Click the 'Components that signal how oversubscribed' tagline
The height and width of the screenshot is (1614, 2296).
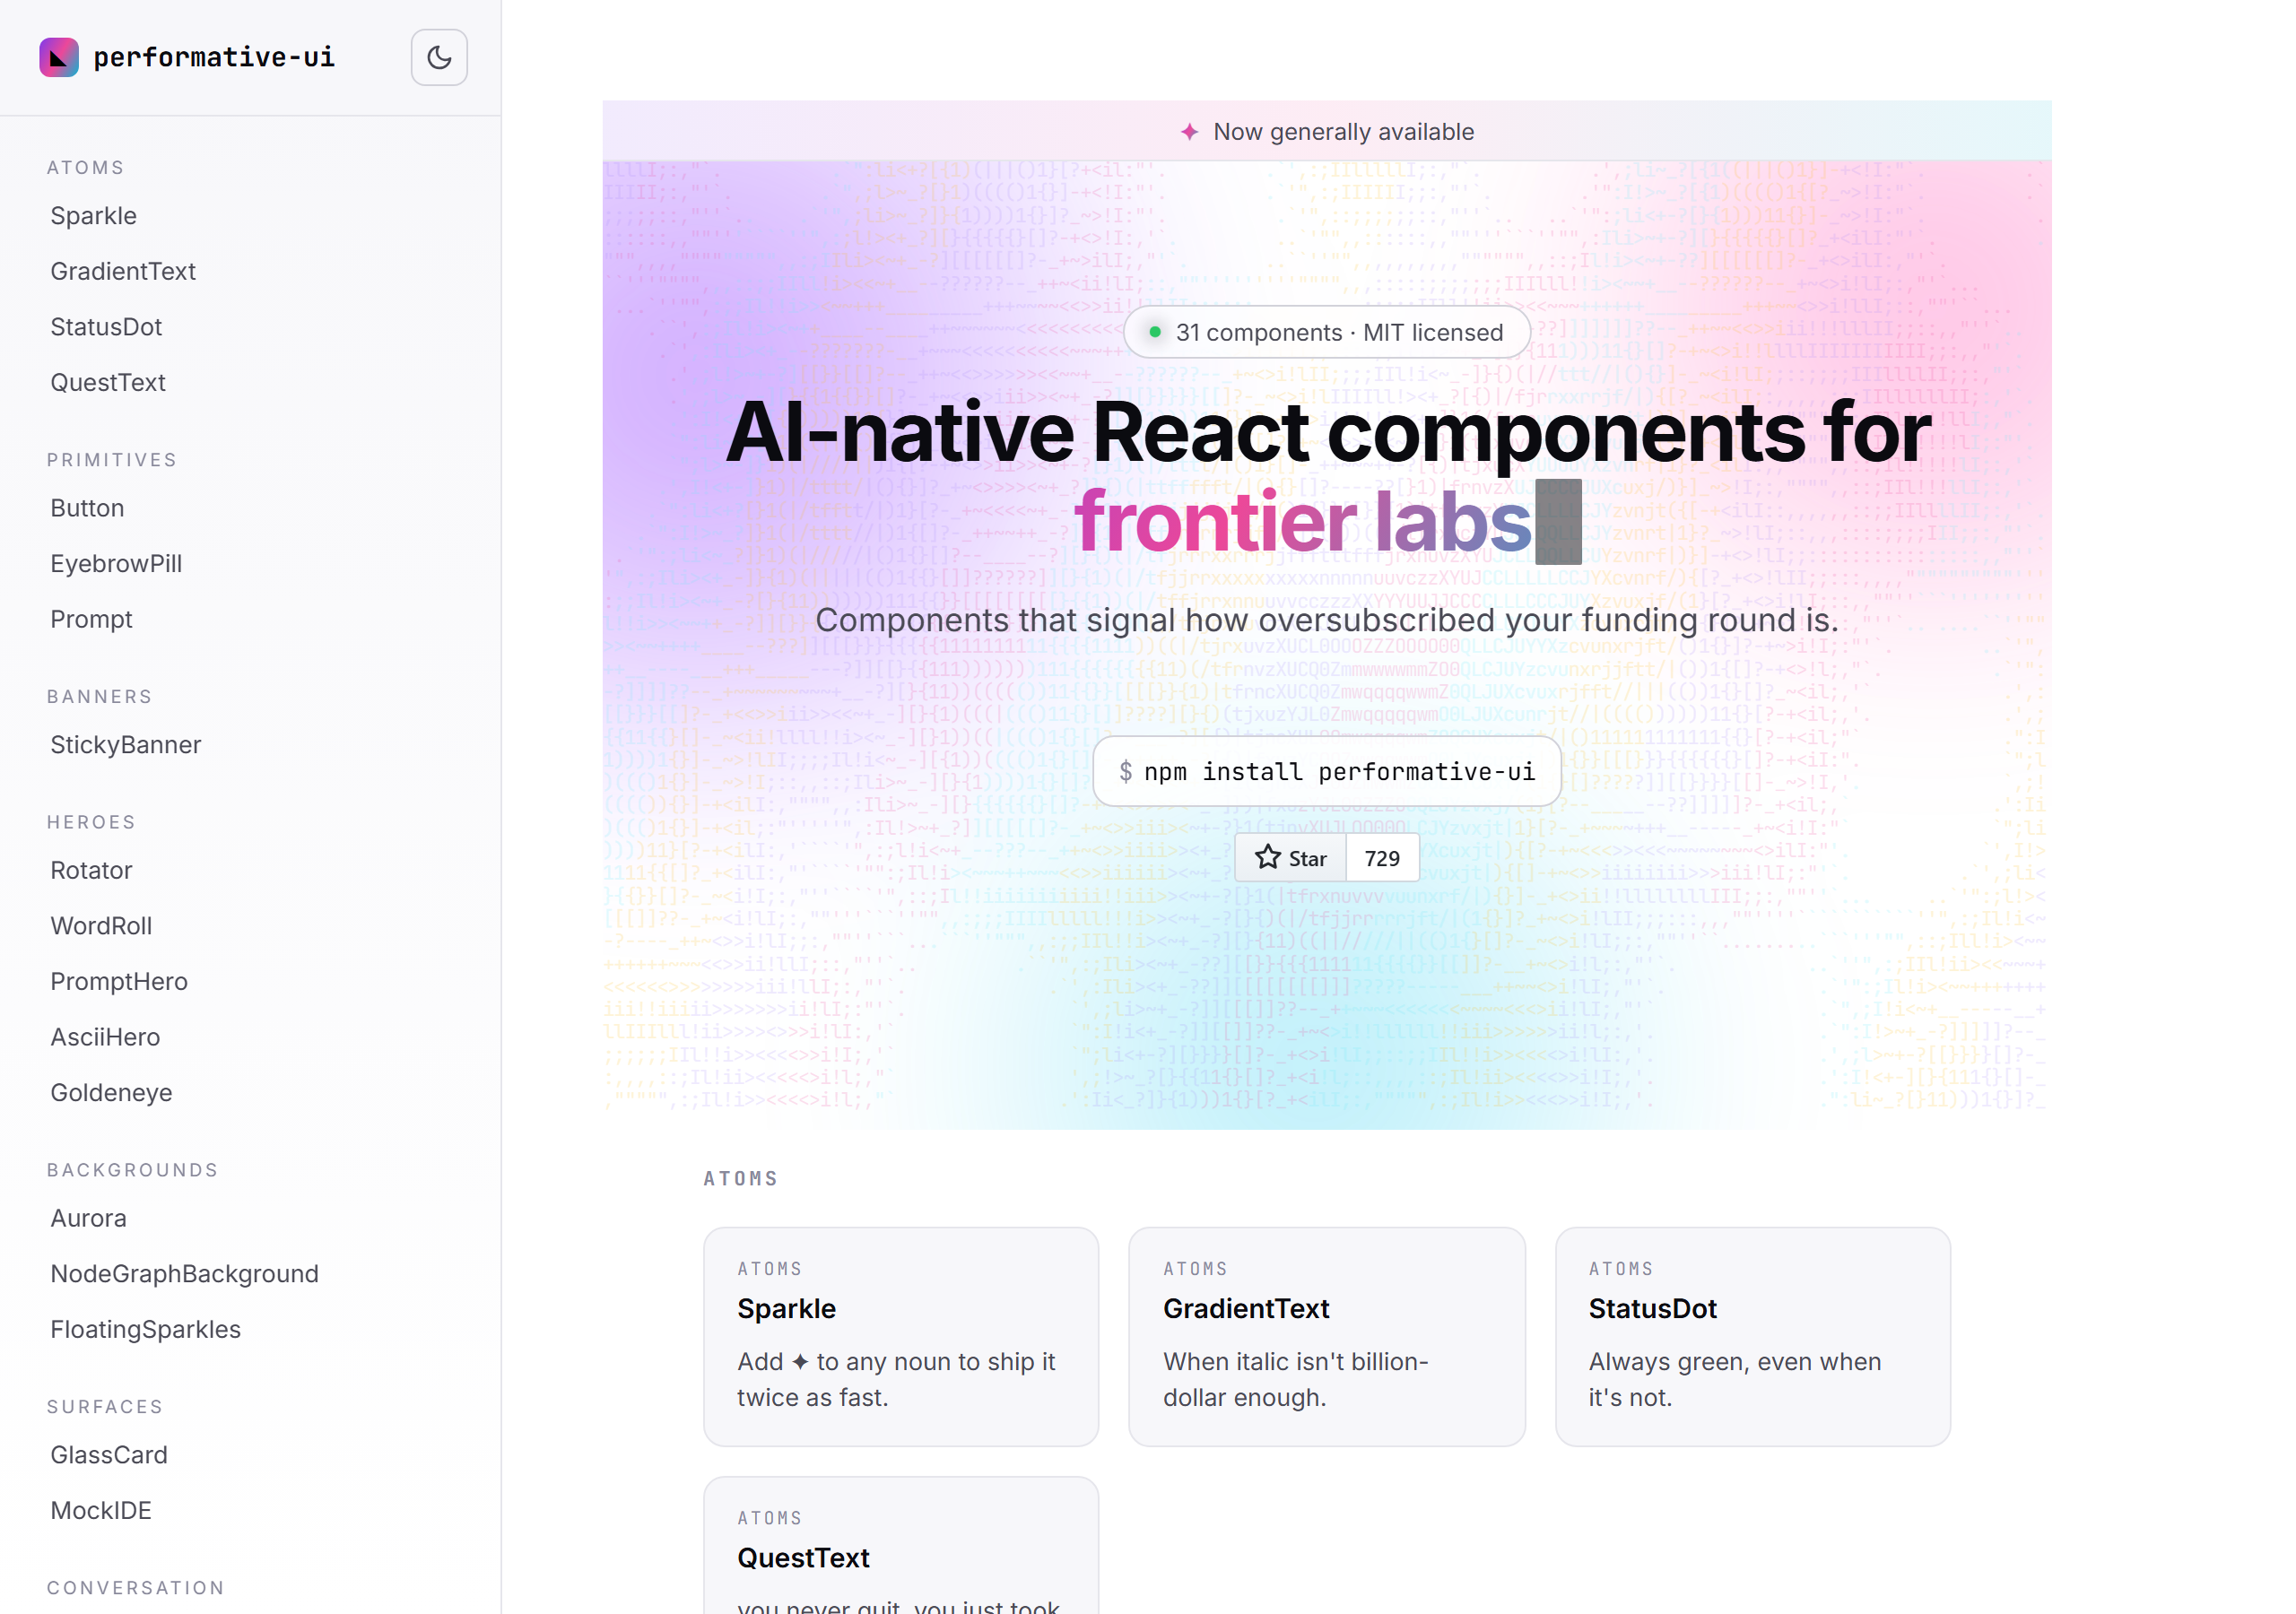pos(1327,620)
